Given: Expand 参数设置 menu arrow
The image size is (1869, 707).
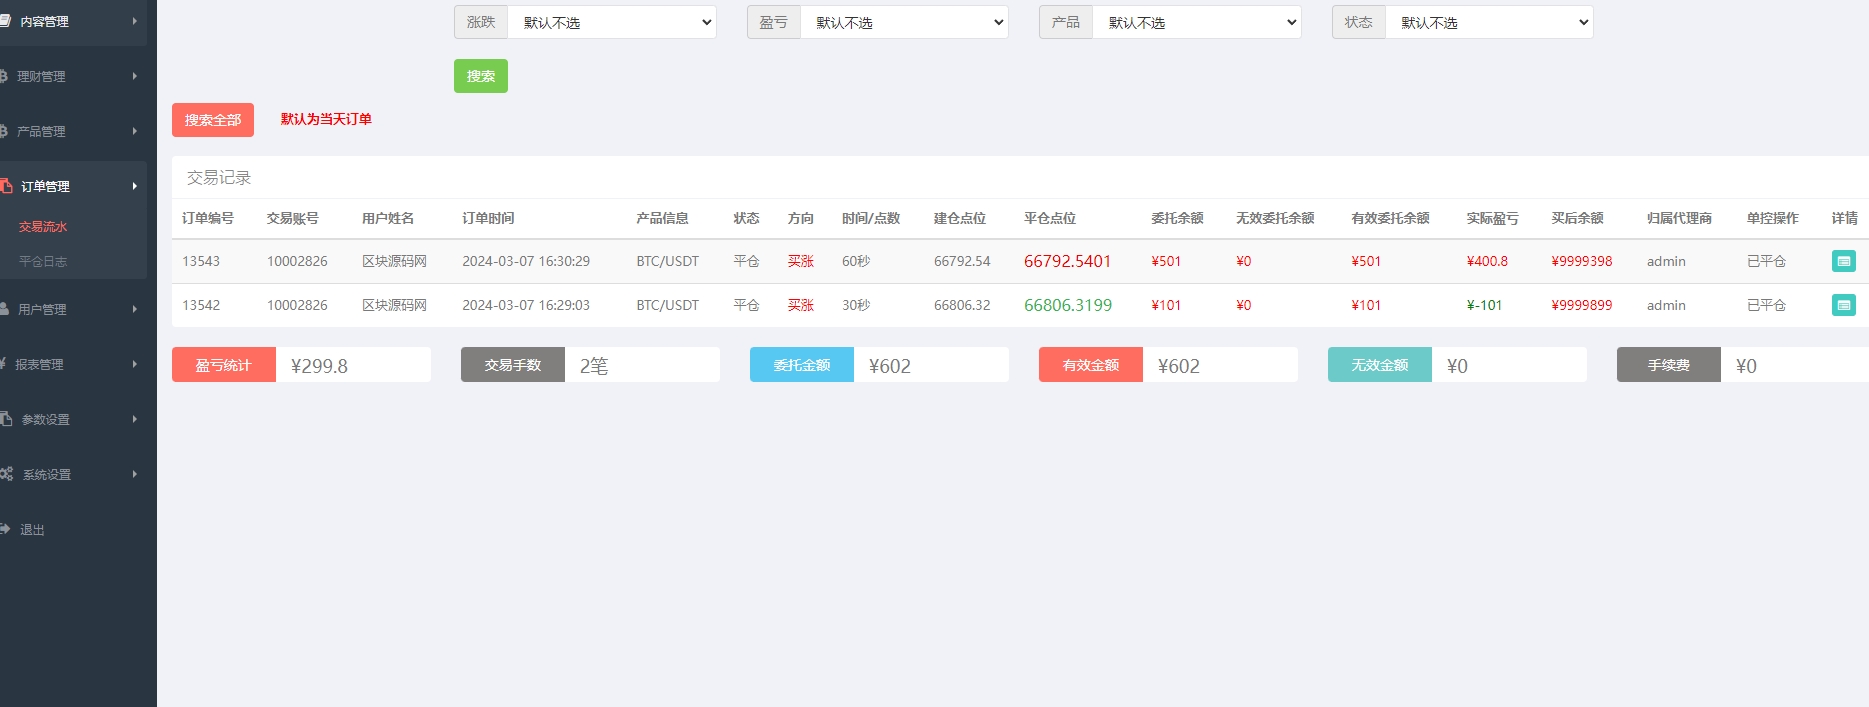Looking at the screenshot, I should click(x=134, y=419).
